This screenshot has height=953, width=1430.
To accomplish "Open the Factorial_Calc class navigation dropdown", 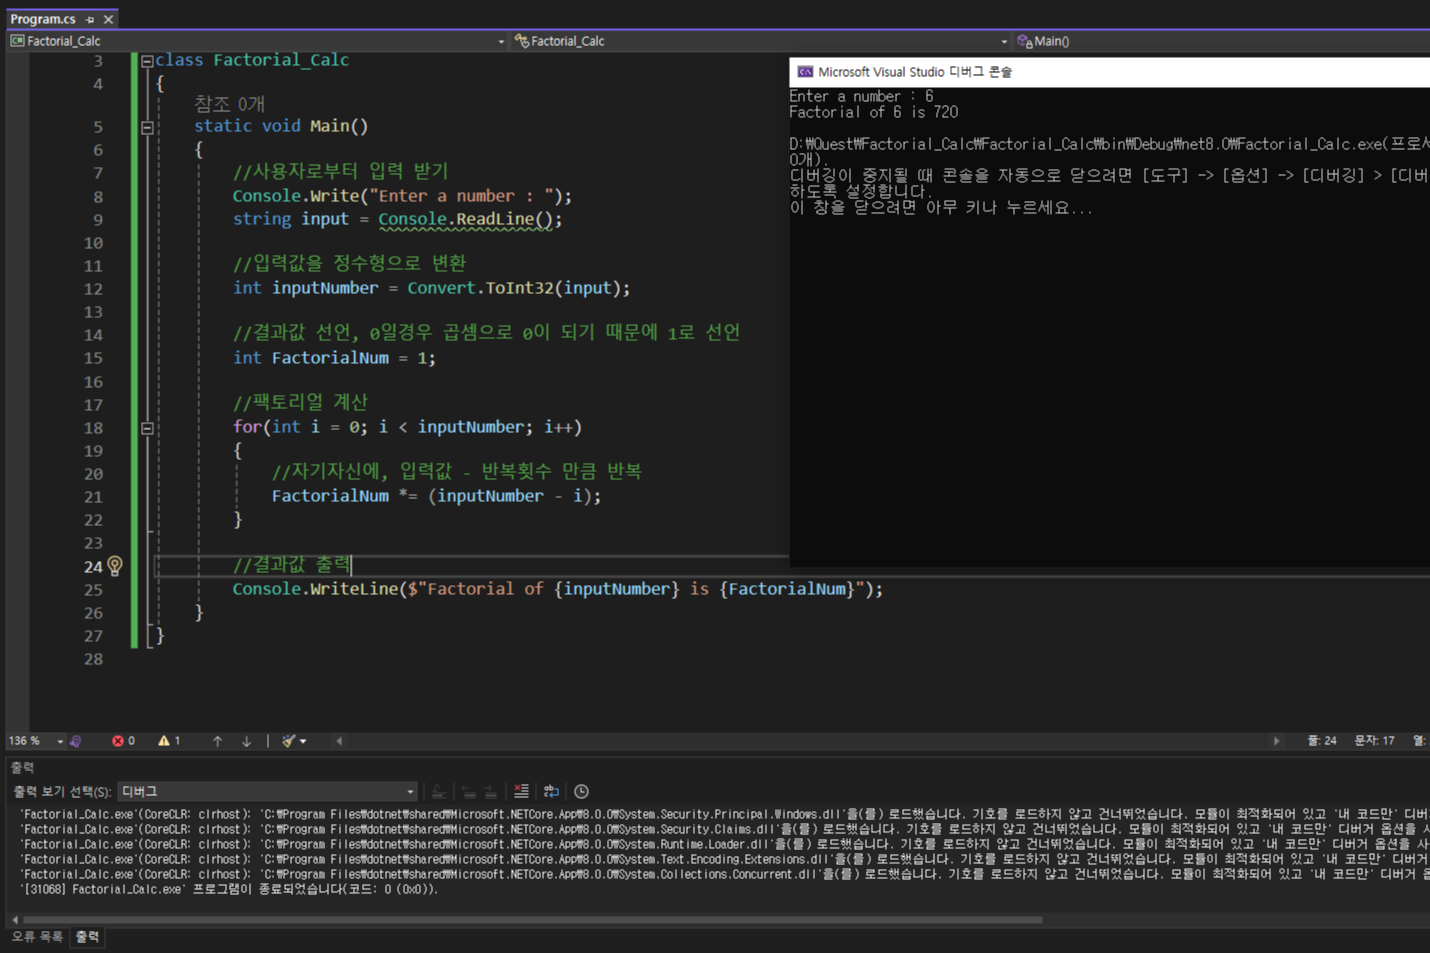I will pos(760,41).
